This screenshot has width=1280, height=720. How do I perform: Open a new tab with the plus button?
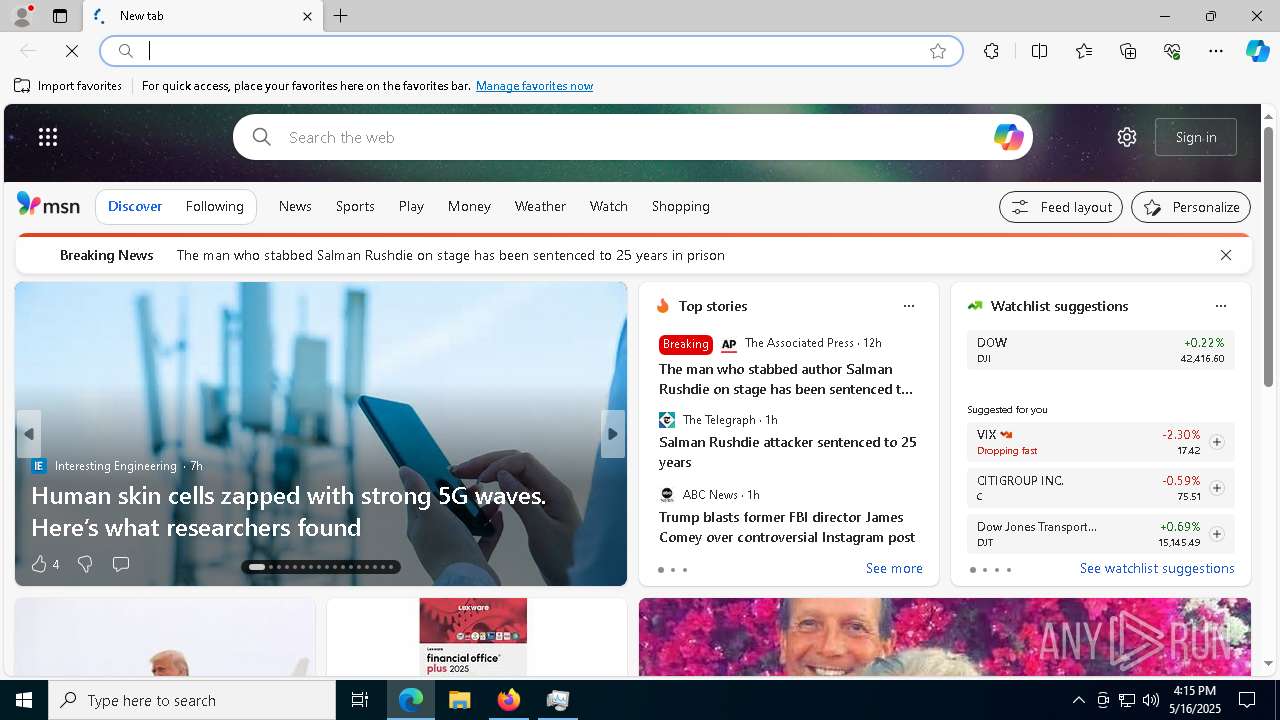click(341, 16)
